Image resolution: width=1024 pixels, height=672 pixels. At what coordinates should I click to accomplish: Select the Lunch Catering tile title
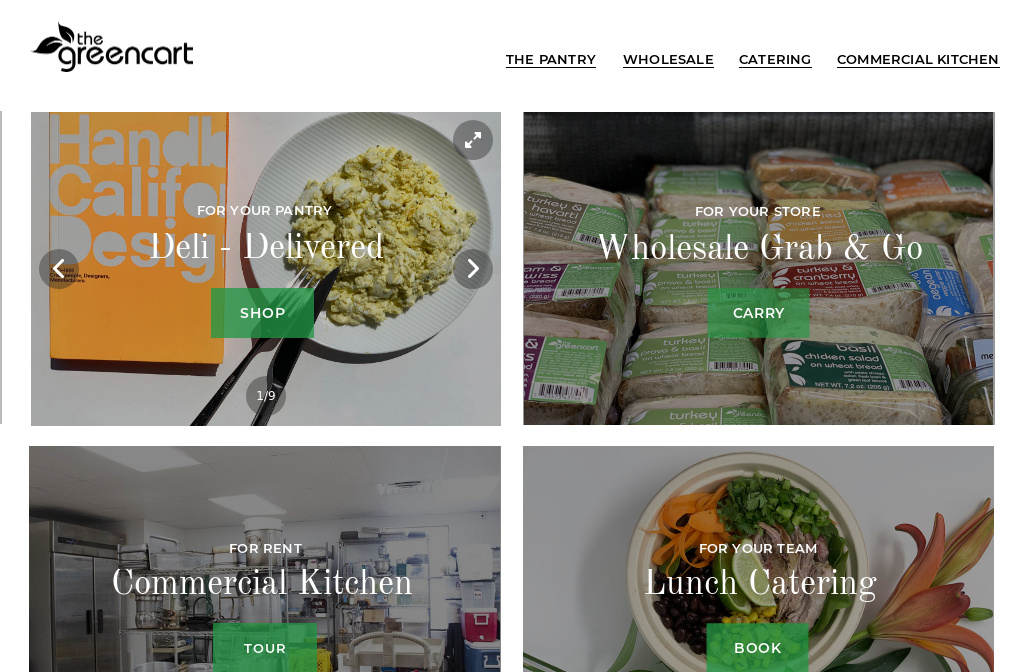coord(761,583)
